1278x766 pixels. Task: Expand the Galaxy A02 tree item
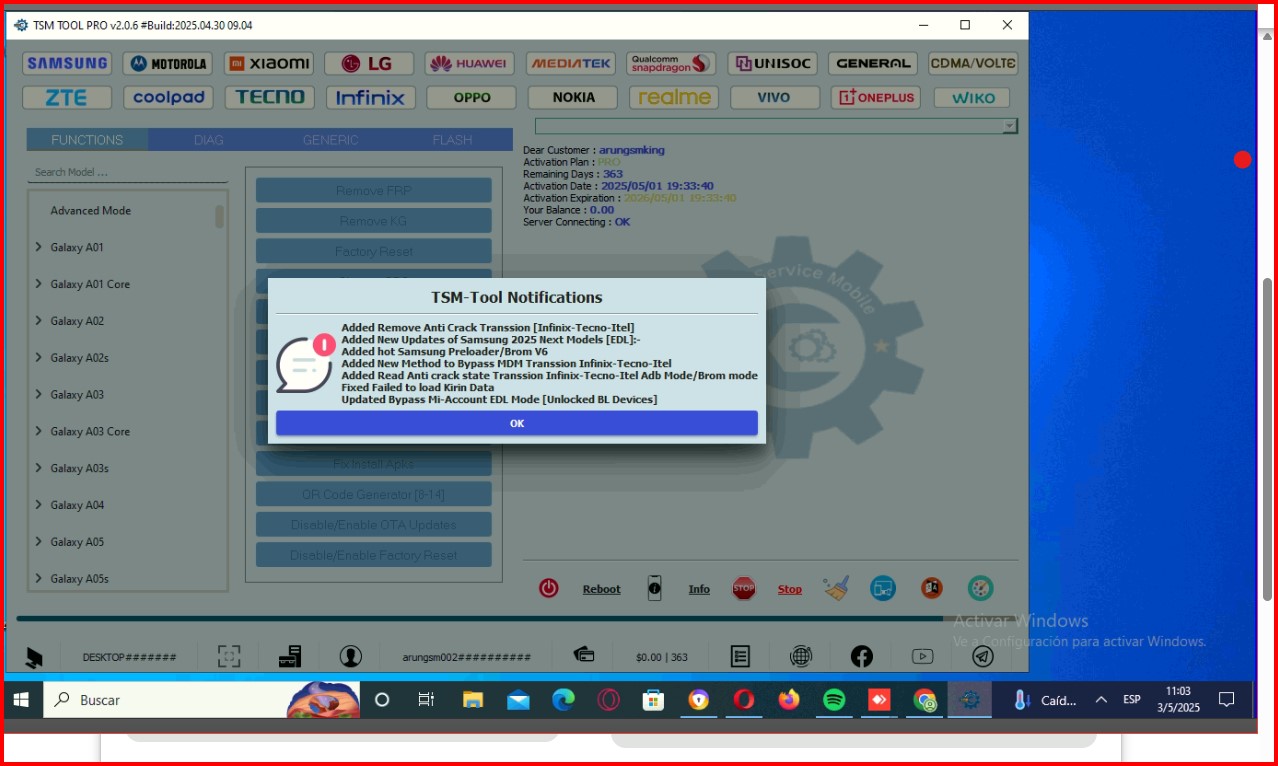click(38, 321)
